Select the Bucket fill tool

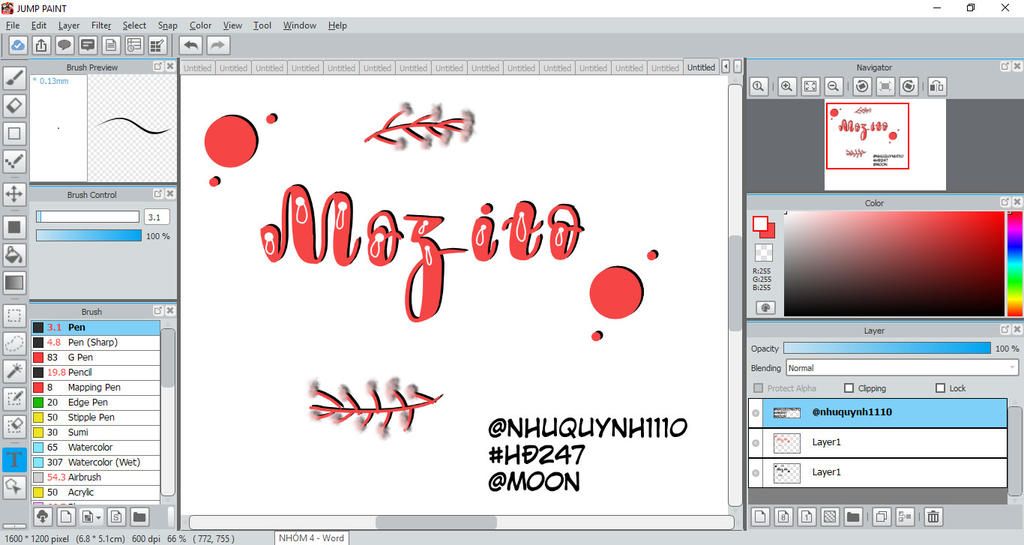(14, 255)
